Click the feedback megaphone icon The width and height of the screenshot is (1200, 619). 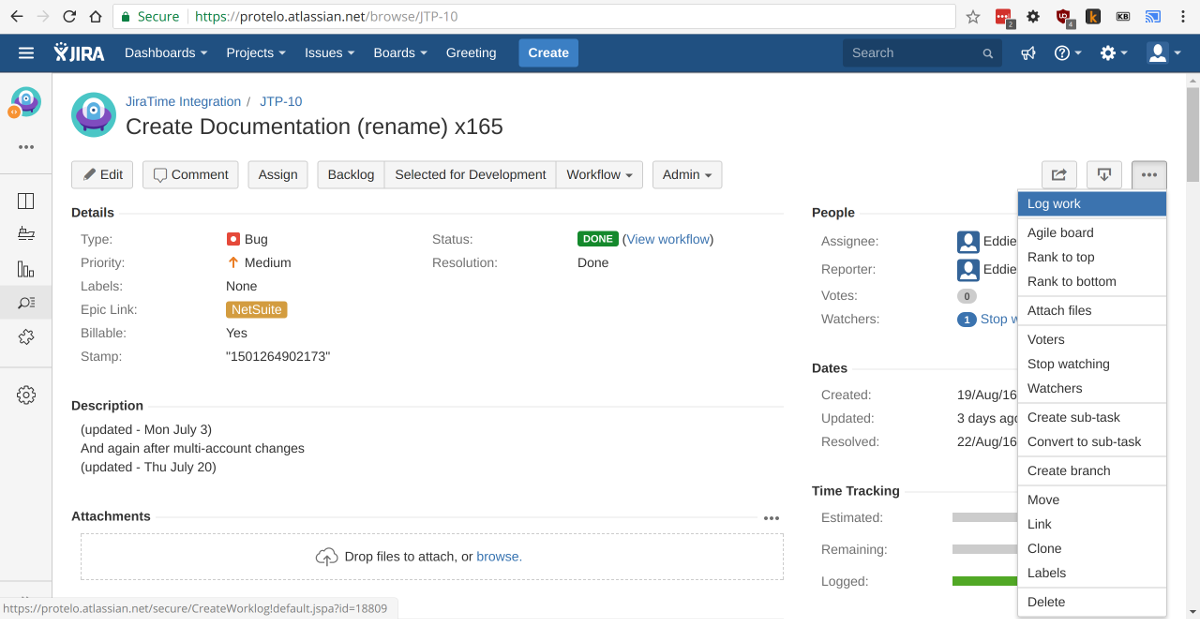click(1028, 53)
